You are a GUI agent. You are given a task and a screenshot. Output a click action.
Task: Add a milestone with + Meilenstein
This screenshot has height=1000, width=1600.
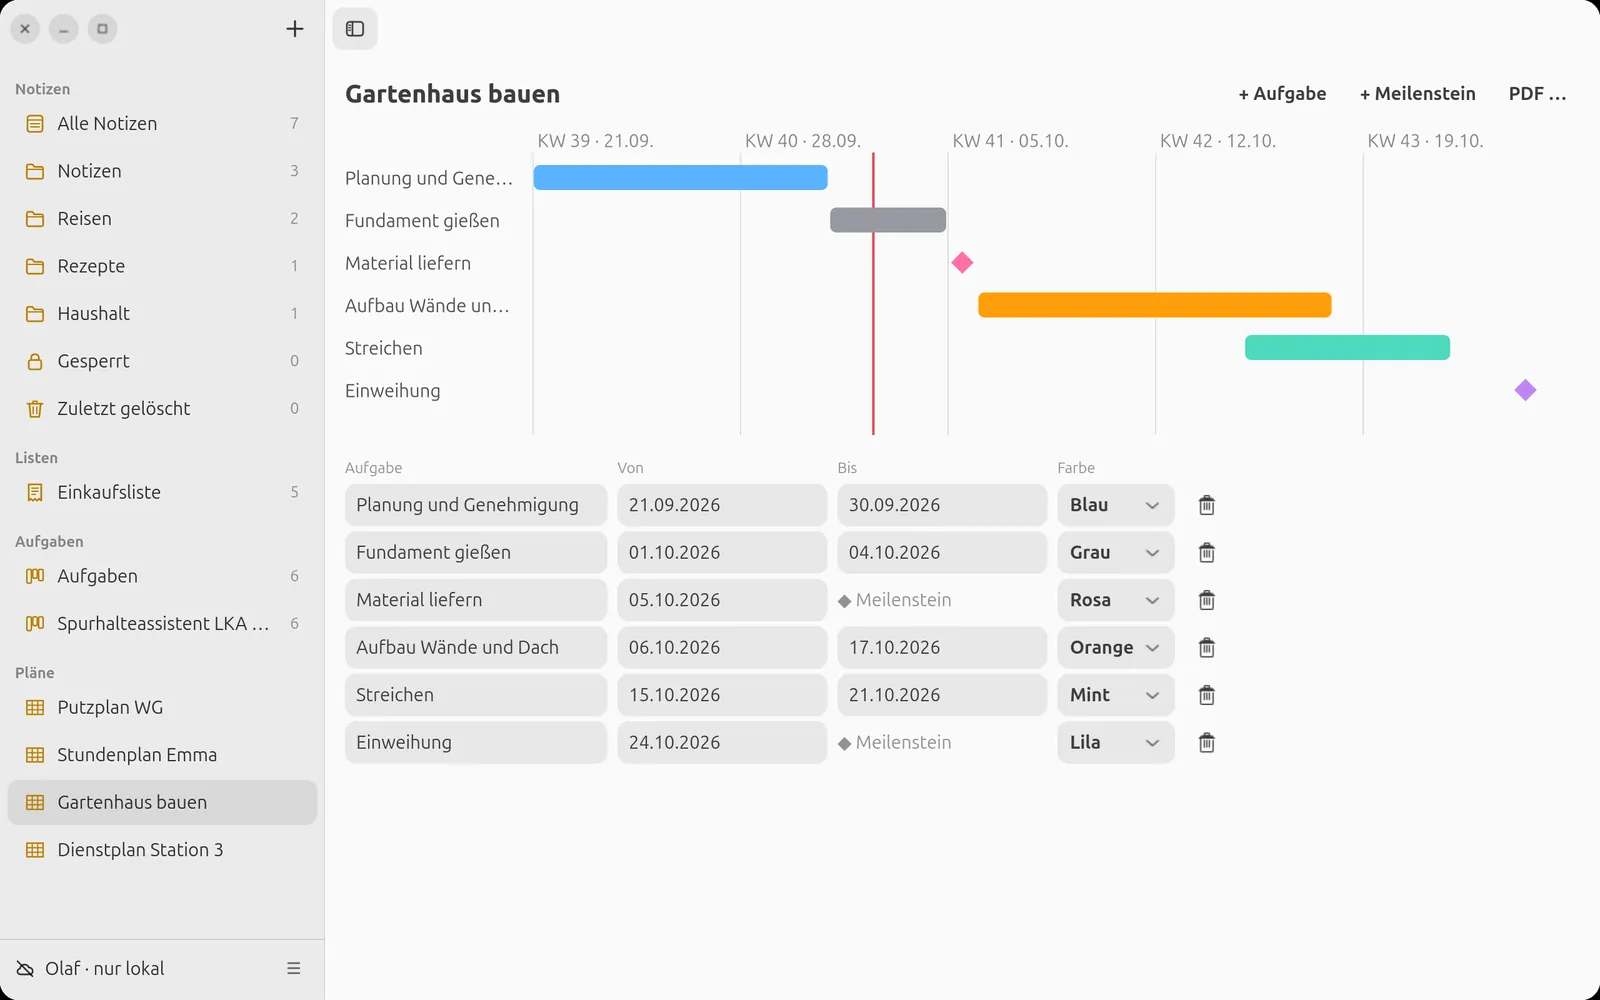[1417, 94]
